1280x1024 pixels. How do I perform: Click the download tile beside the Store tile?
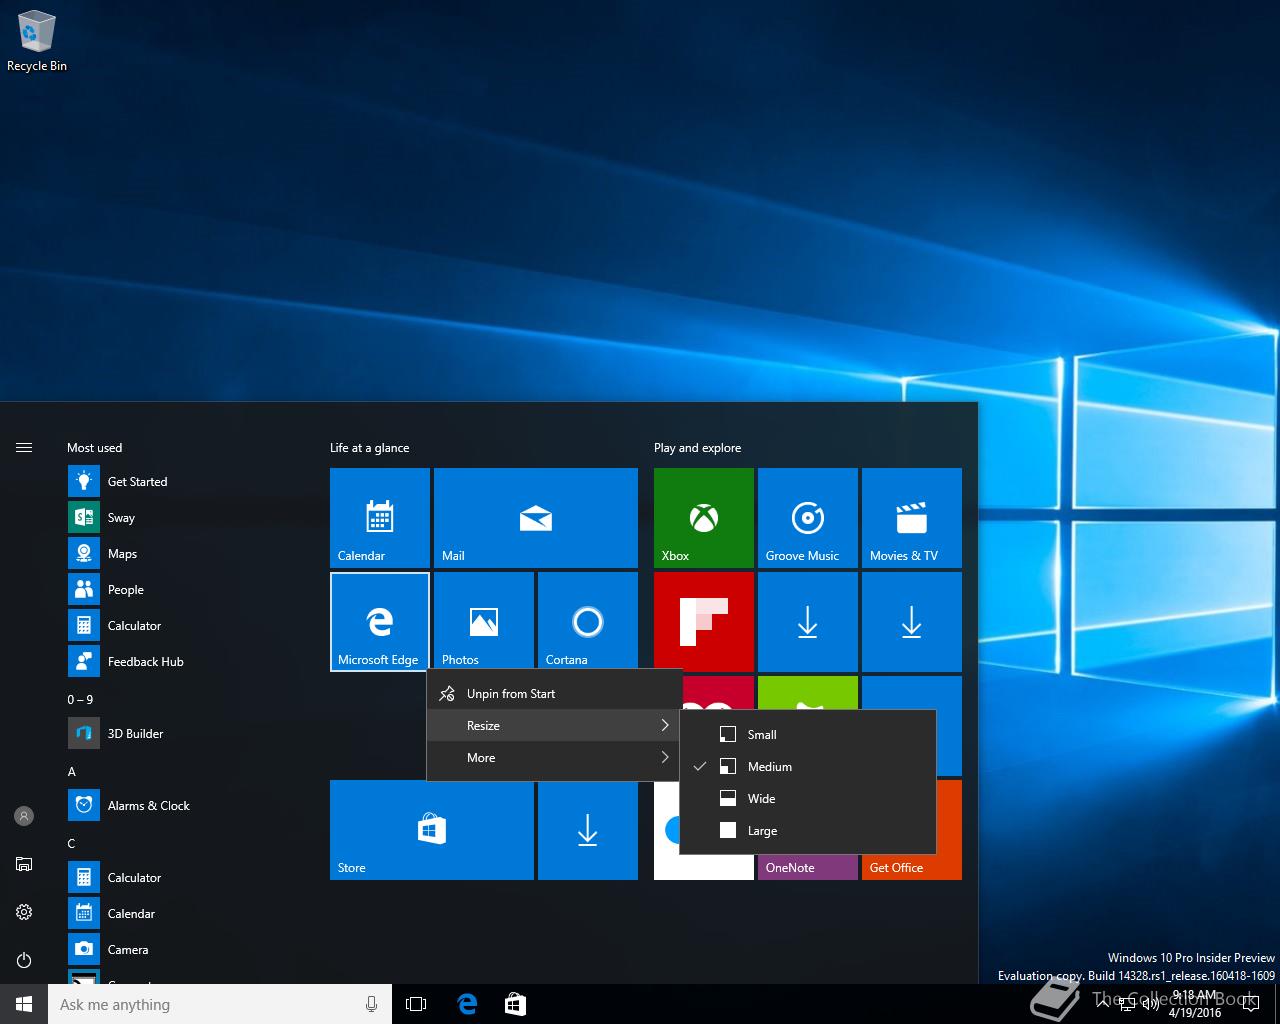[x=588, y=830]
